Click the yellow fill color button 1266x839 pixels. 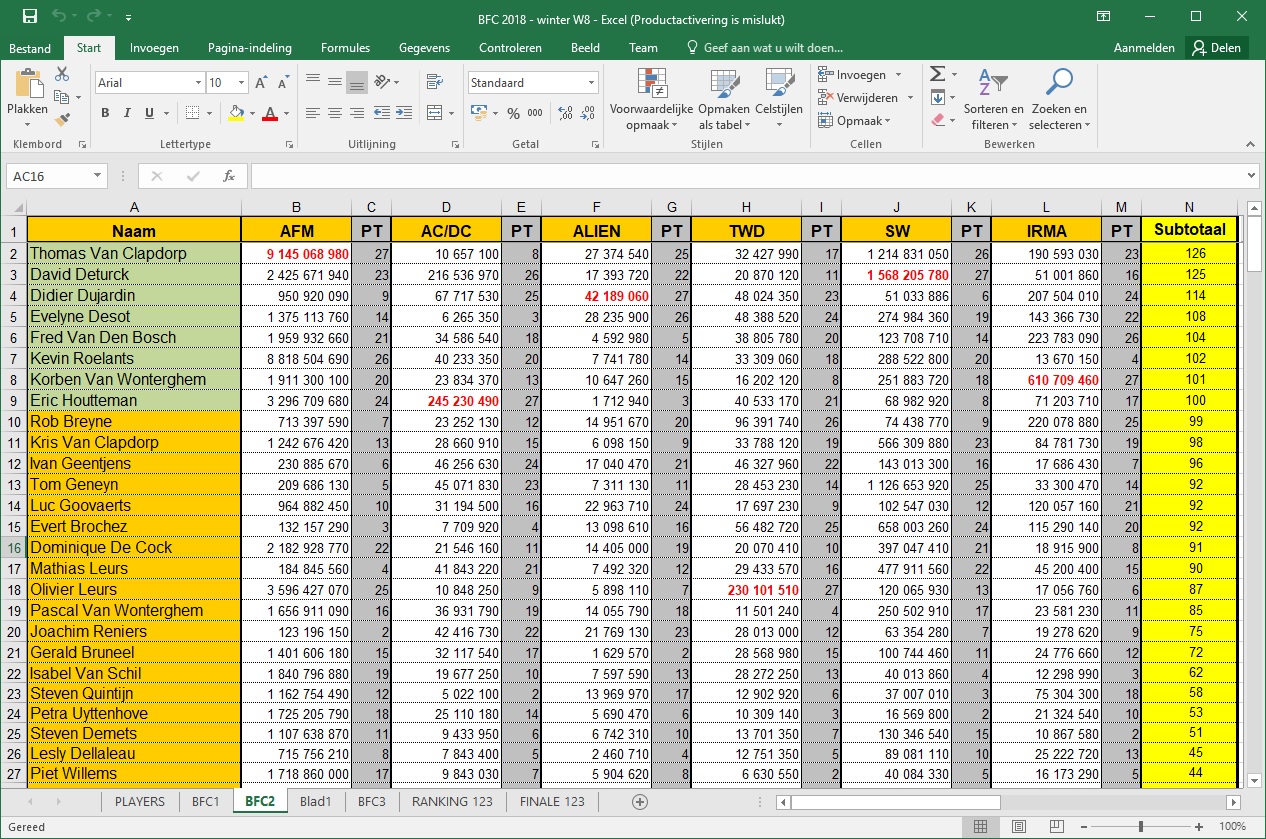tap(236, 113)
